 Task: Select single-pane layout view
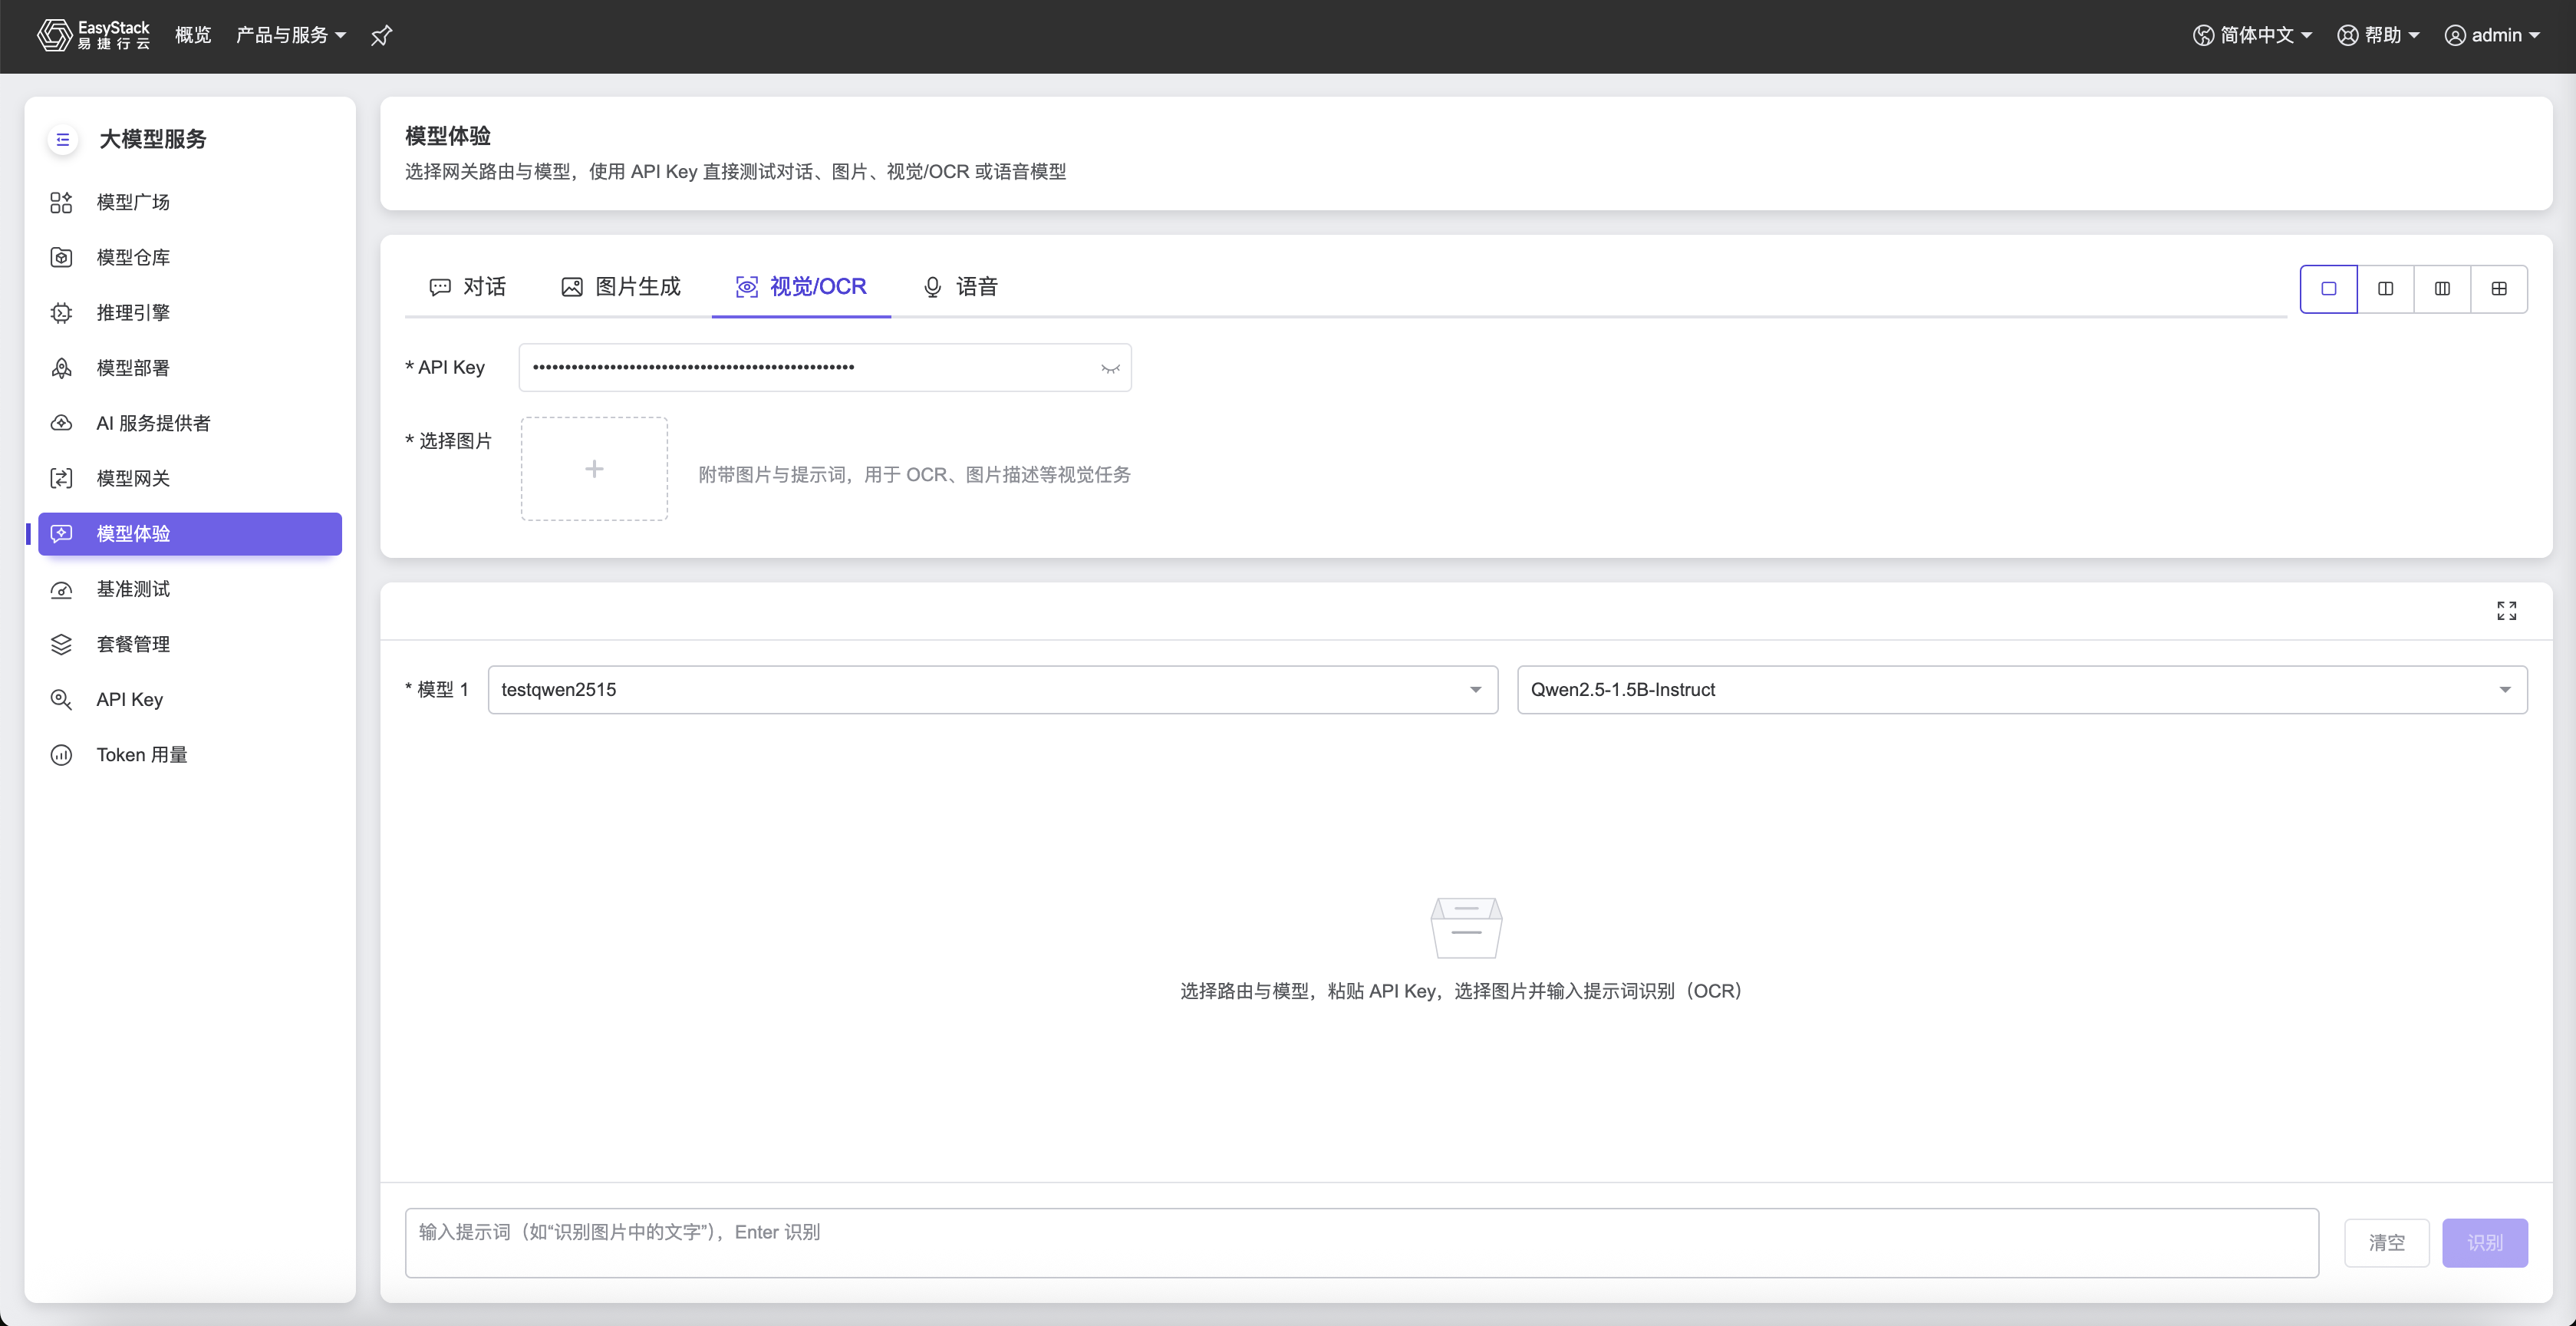[2329, 289]
